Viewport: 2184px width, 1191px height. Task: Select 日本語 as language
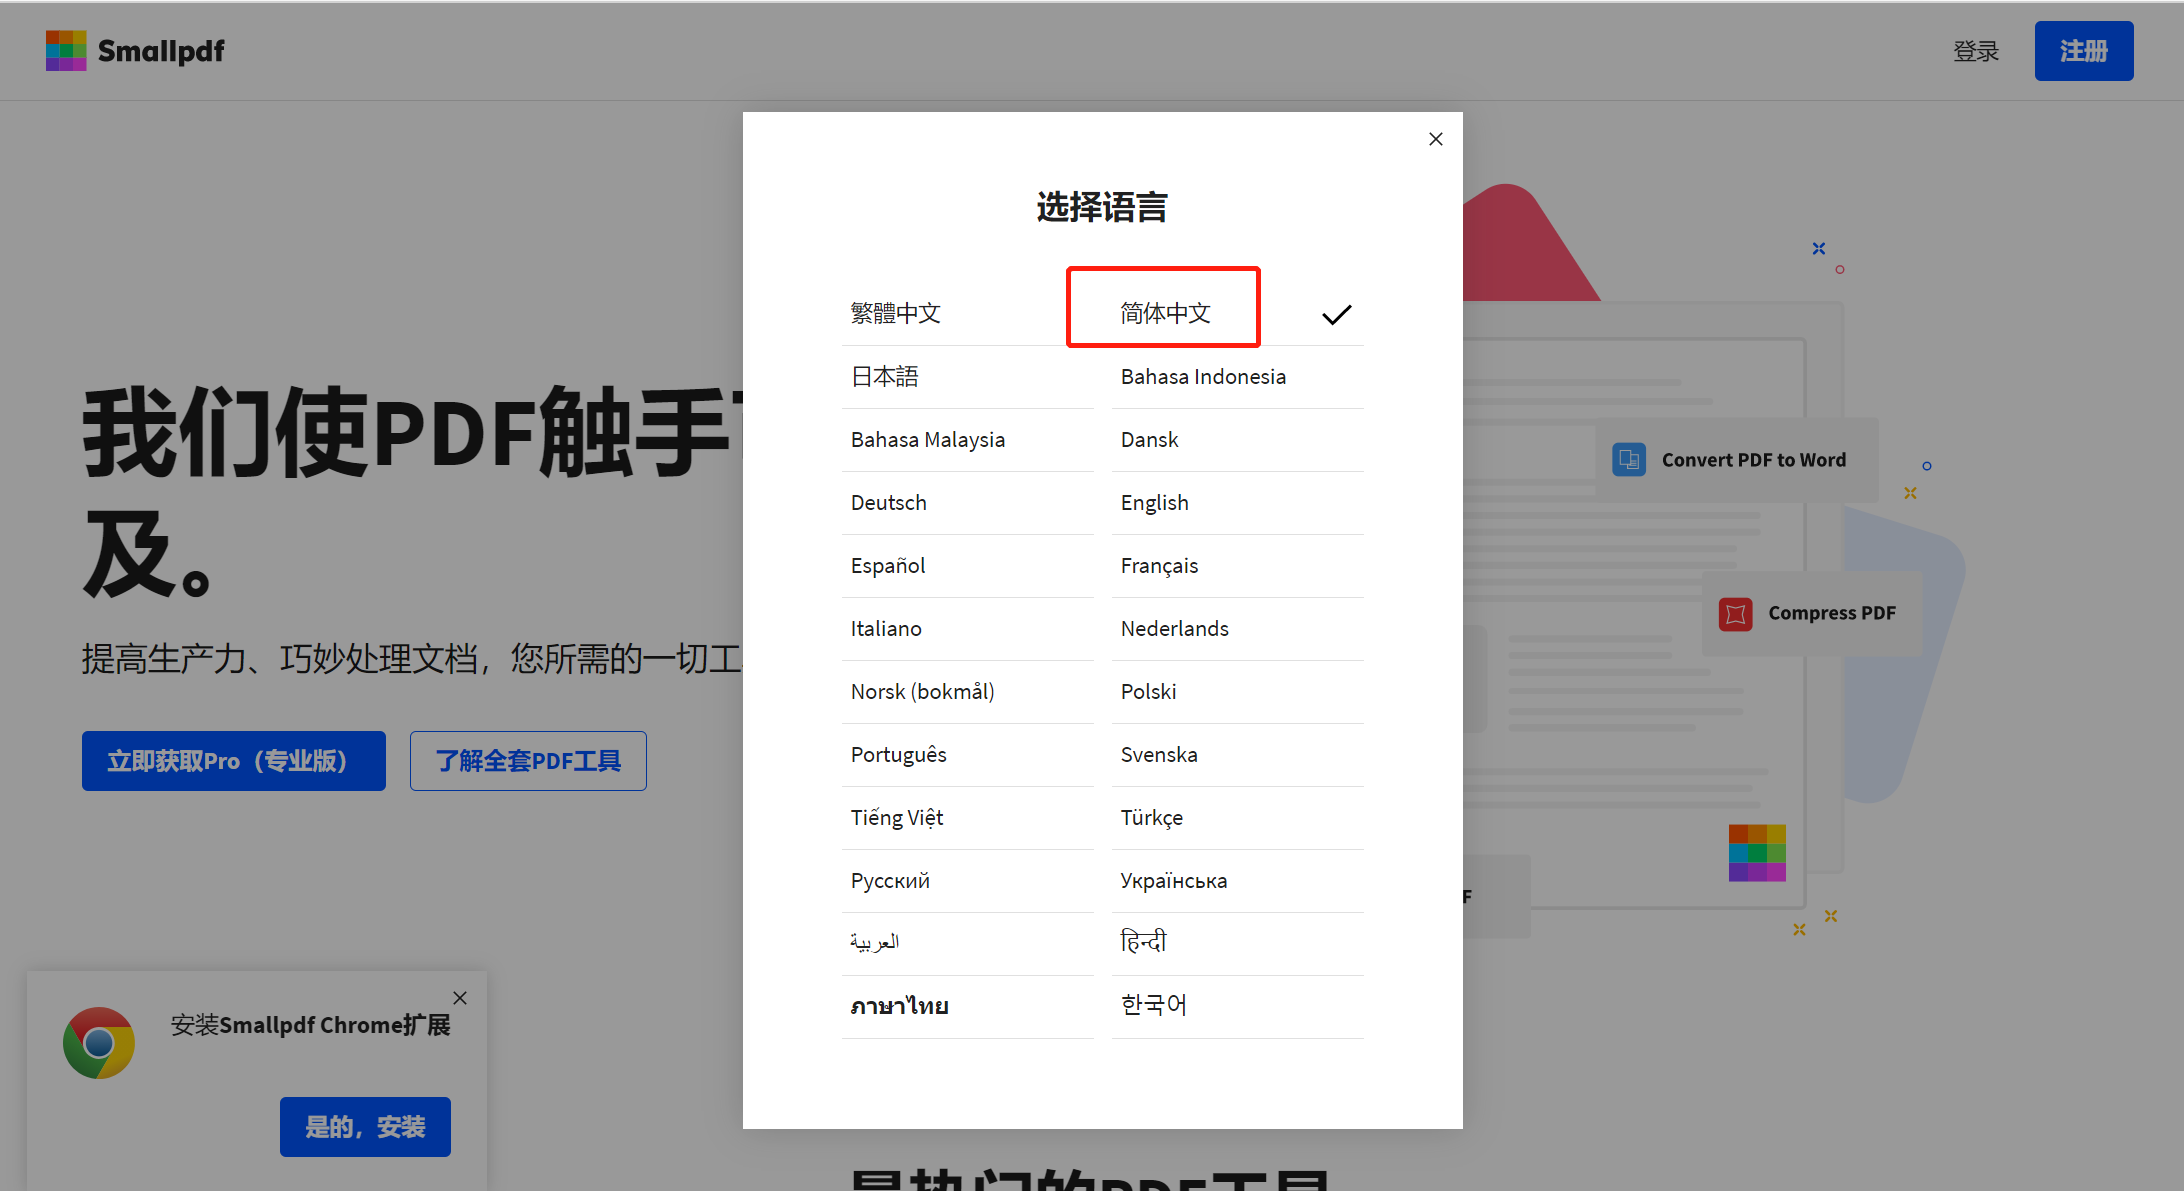[x=884, y=376]
